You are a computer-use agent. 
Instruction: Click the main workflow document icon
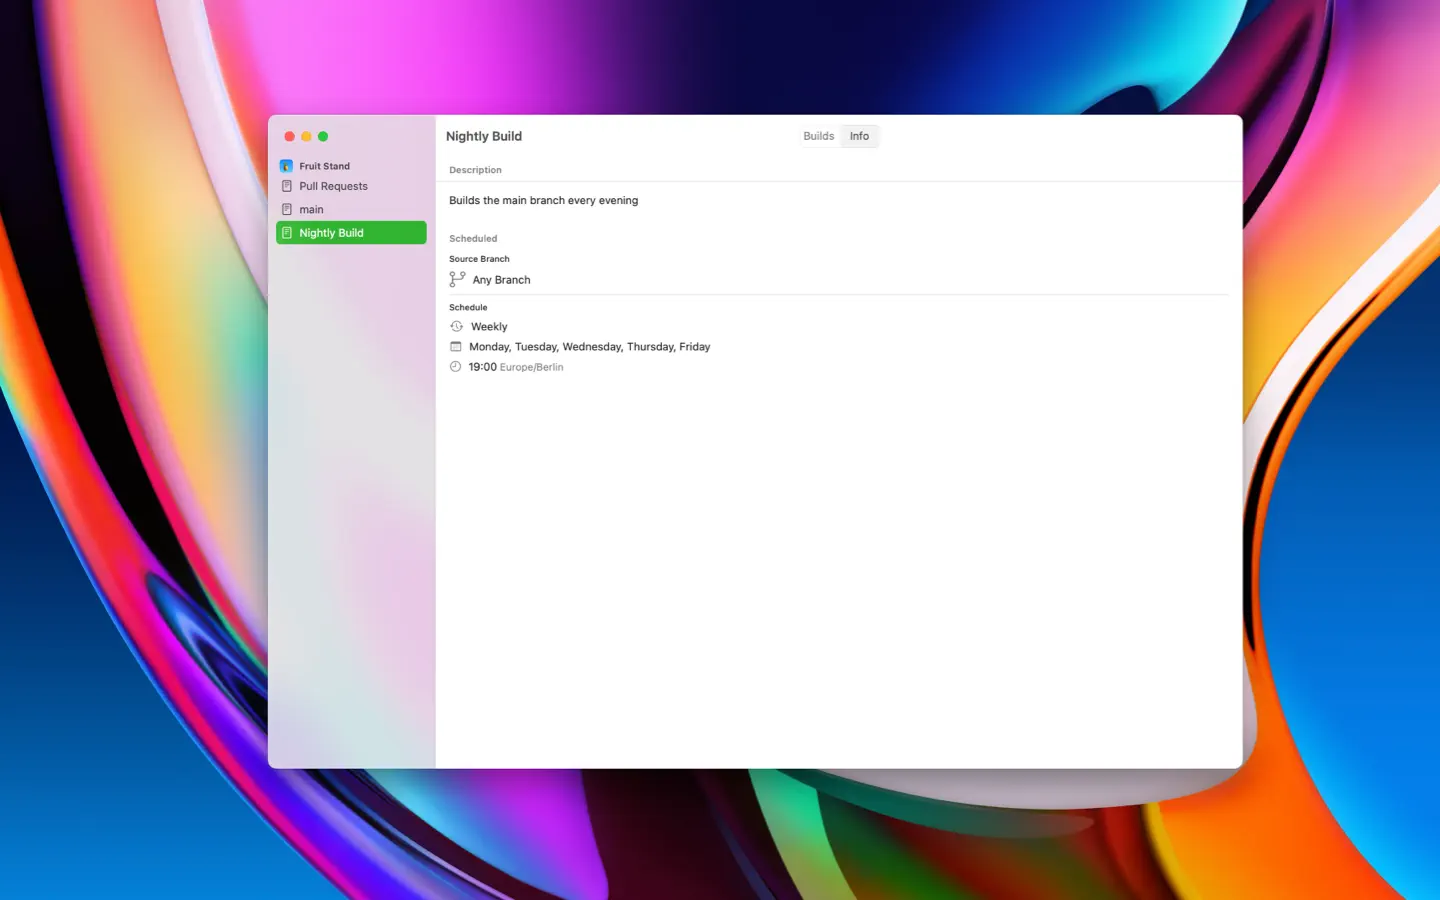[287, 209]
